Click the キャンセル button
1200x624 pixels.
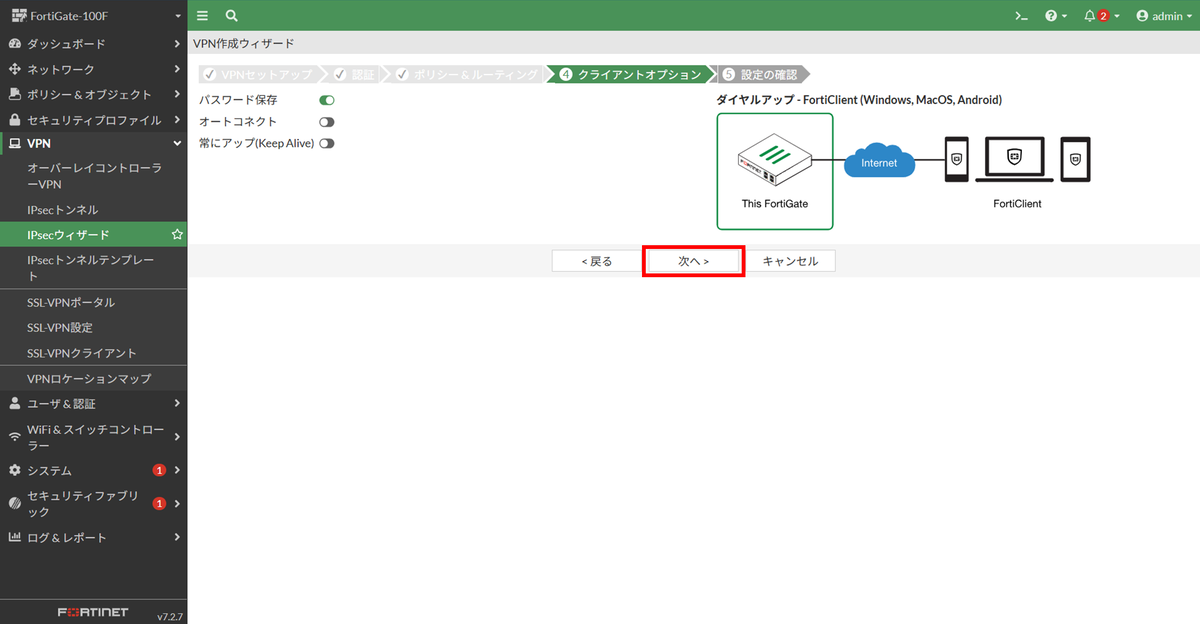point(791,261)
